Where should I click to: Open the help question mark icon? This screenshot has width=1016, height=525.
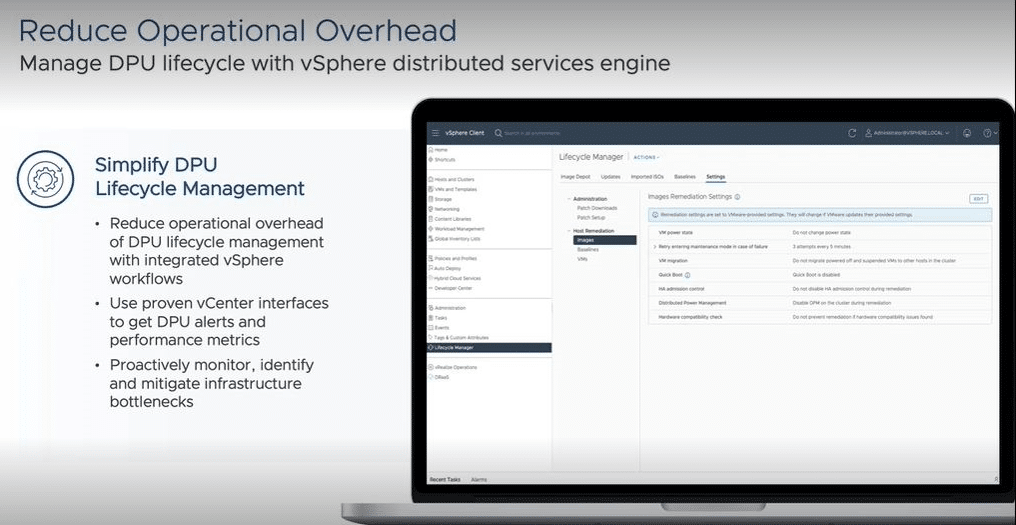(987, 133)
